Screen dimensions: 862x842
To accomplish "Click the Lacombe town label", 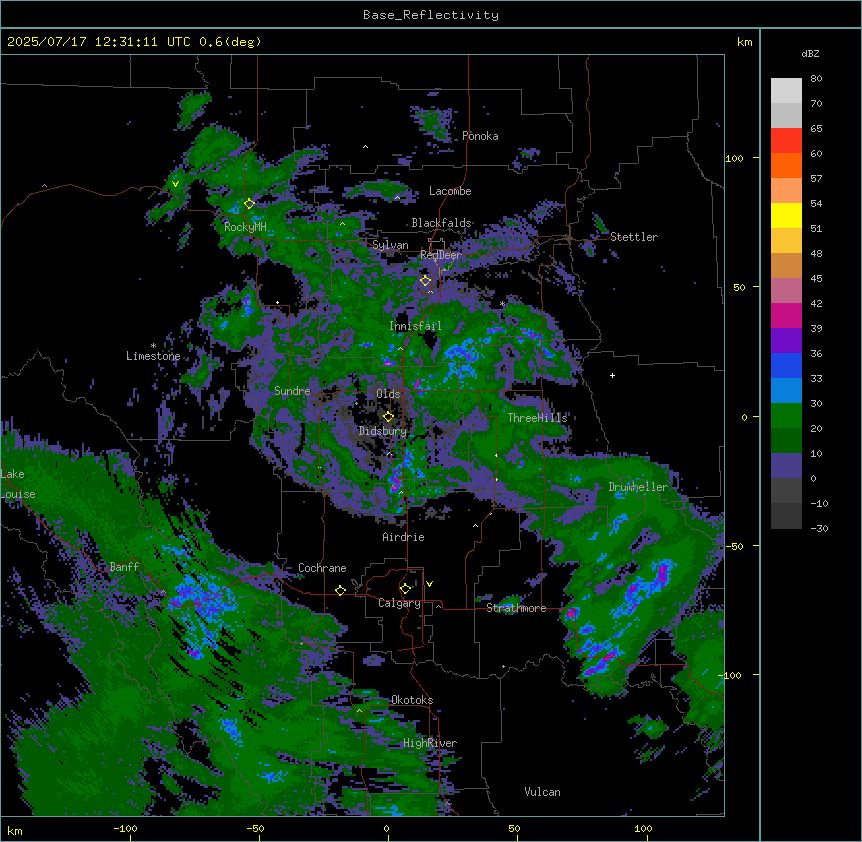I will click(x=450, y=191).
